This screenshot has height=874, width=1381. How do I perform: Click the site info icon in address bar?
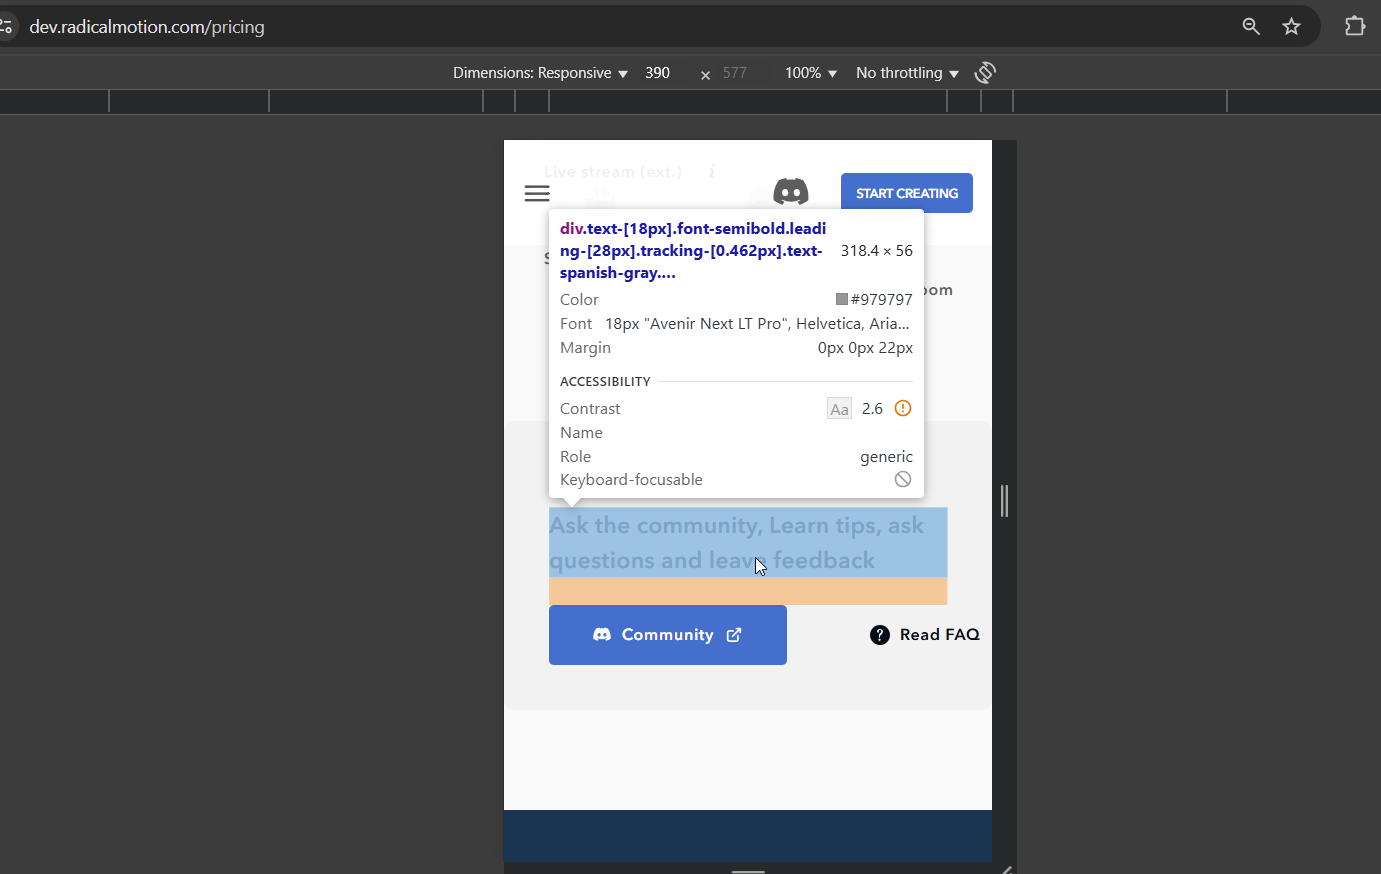(6, 26)
